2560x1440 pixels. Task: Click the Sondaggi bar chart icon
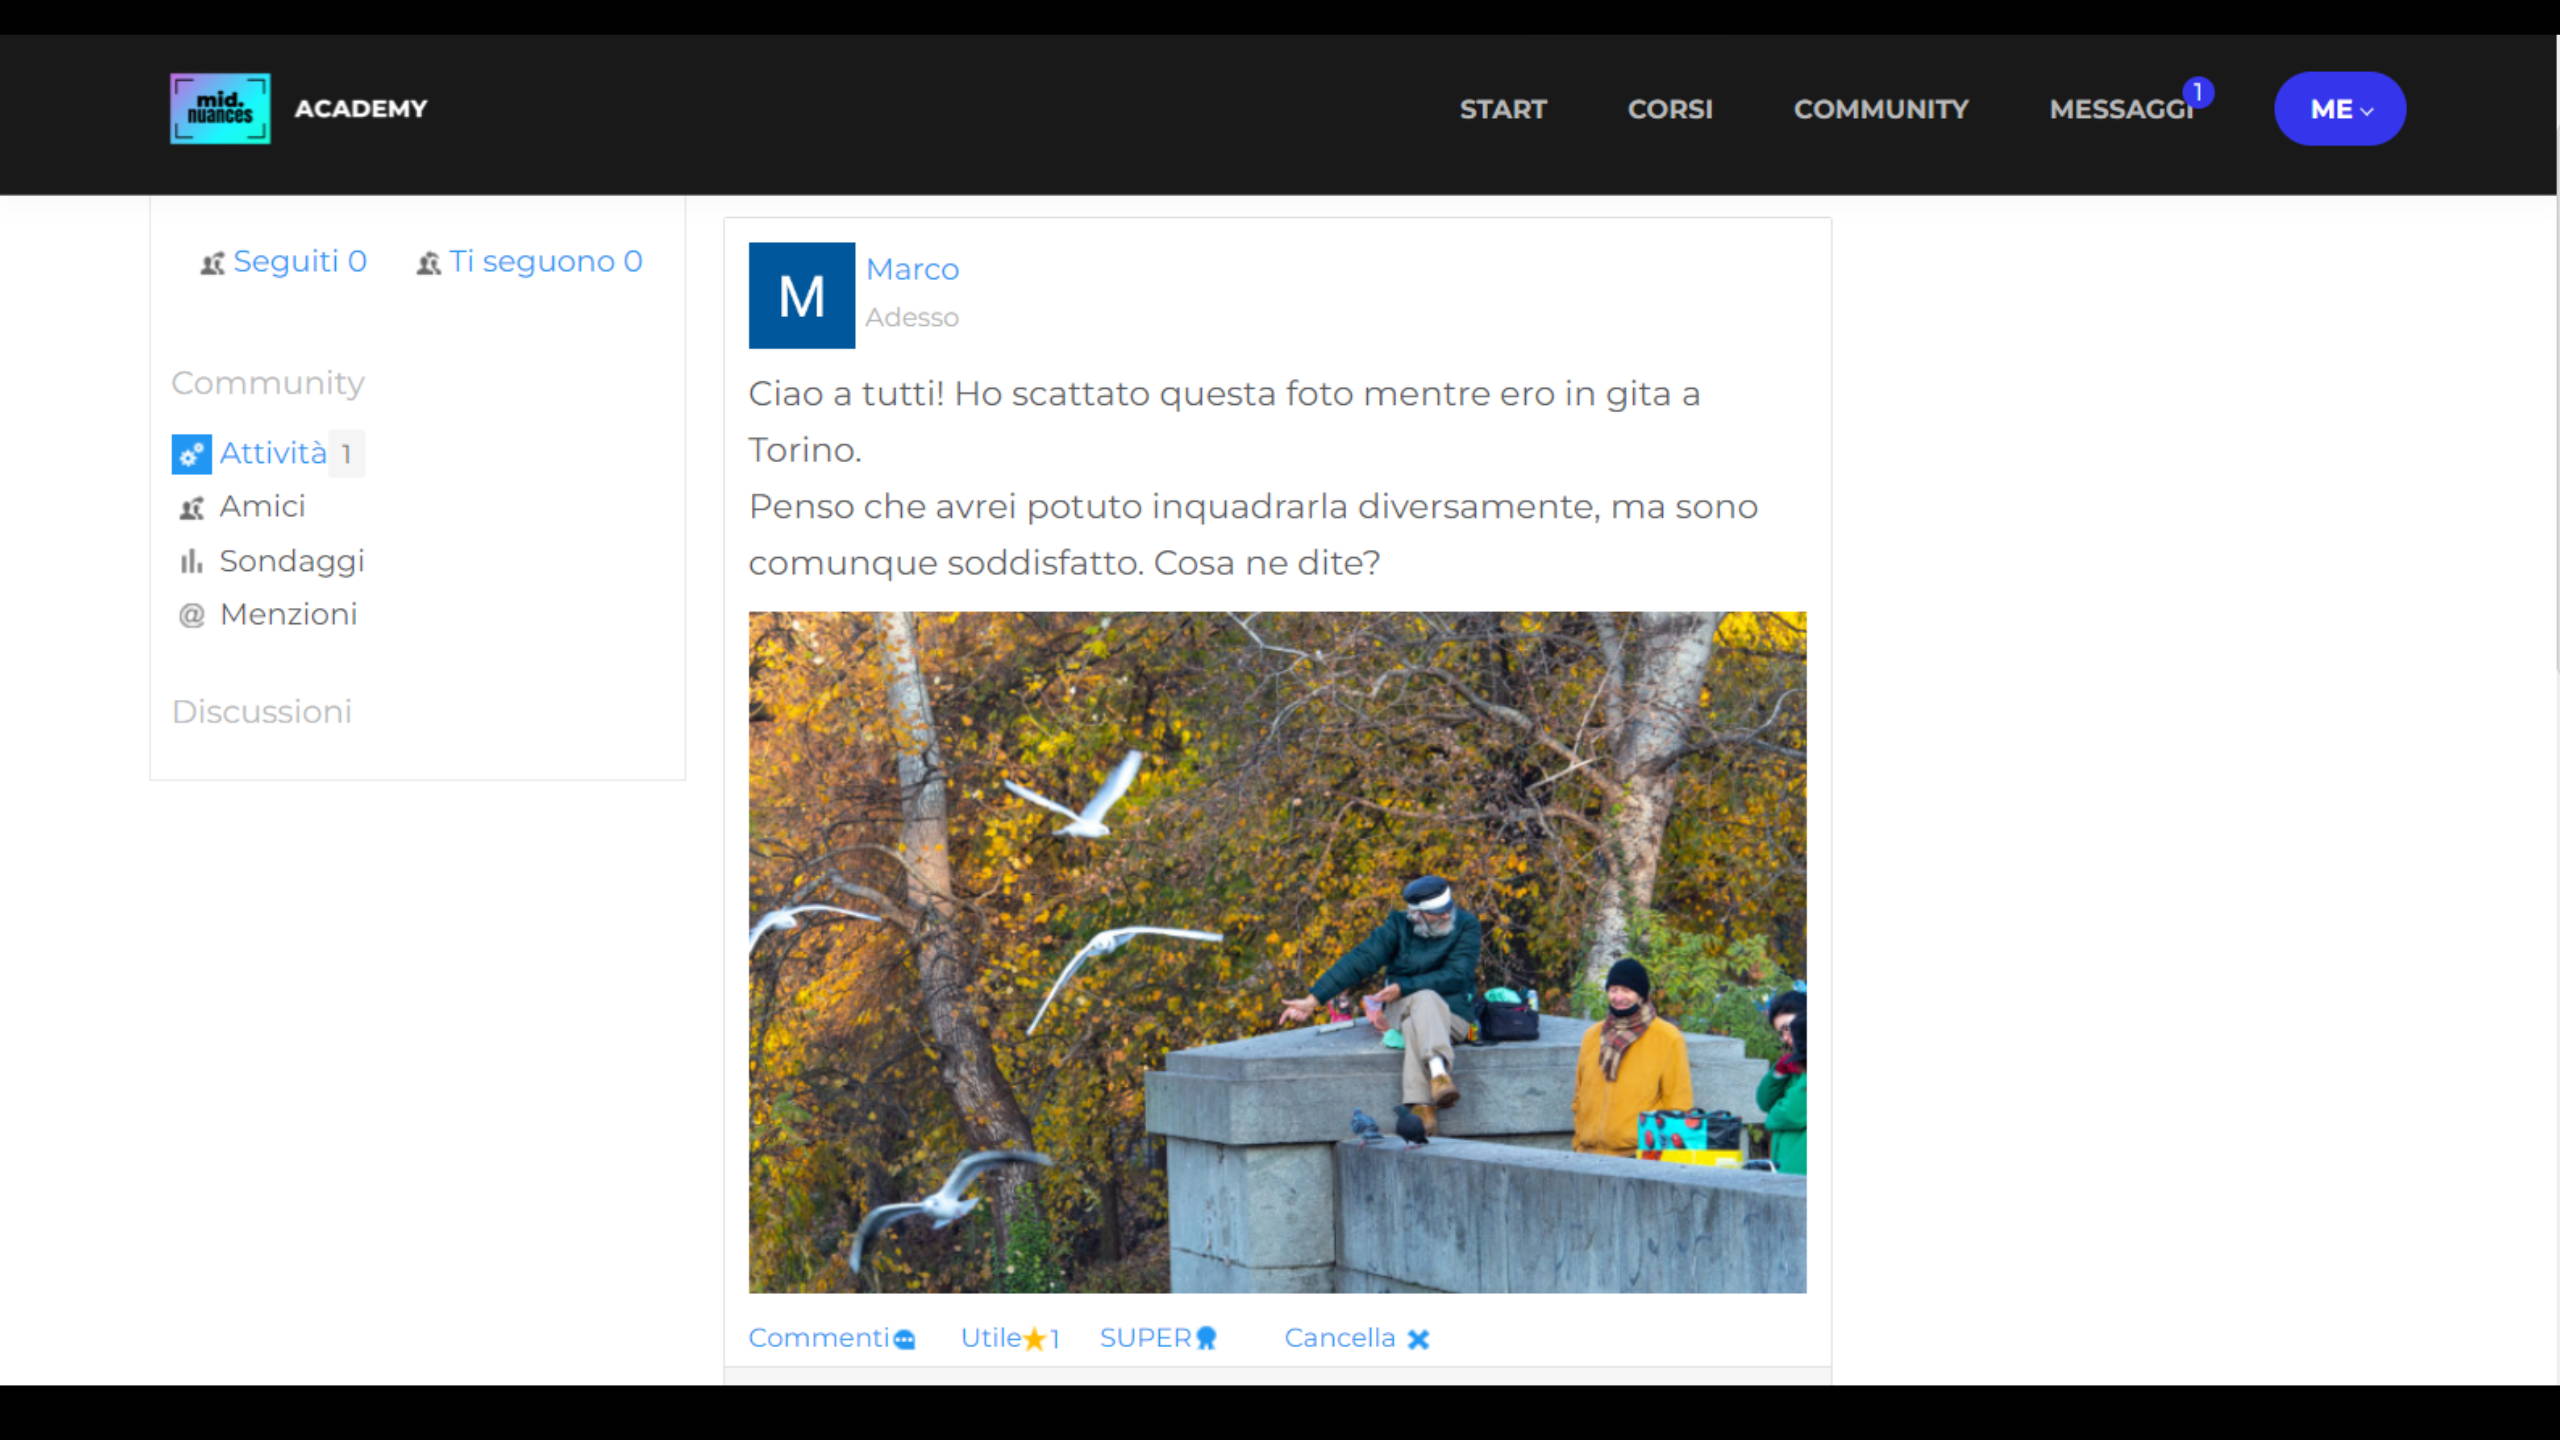point(191,561)
